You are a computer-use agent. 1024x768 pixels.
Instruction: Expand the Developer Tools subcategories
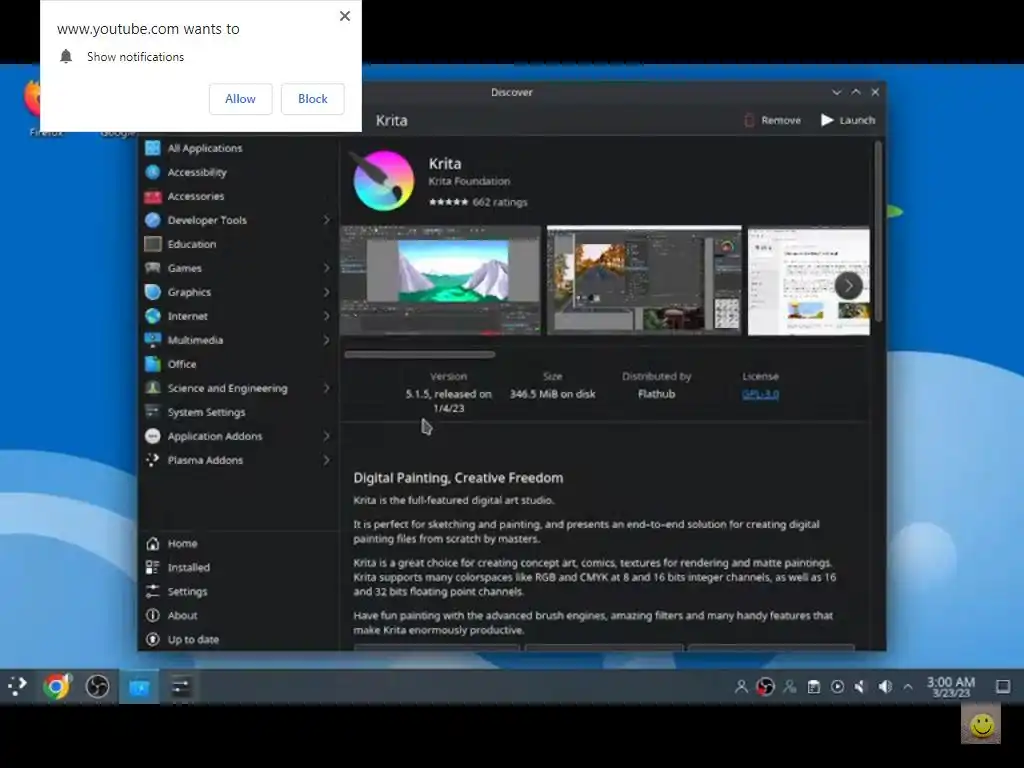327,220
